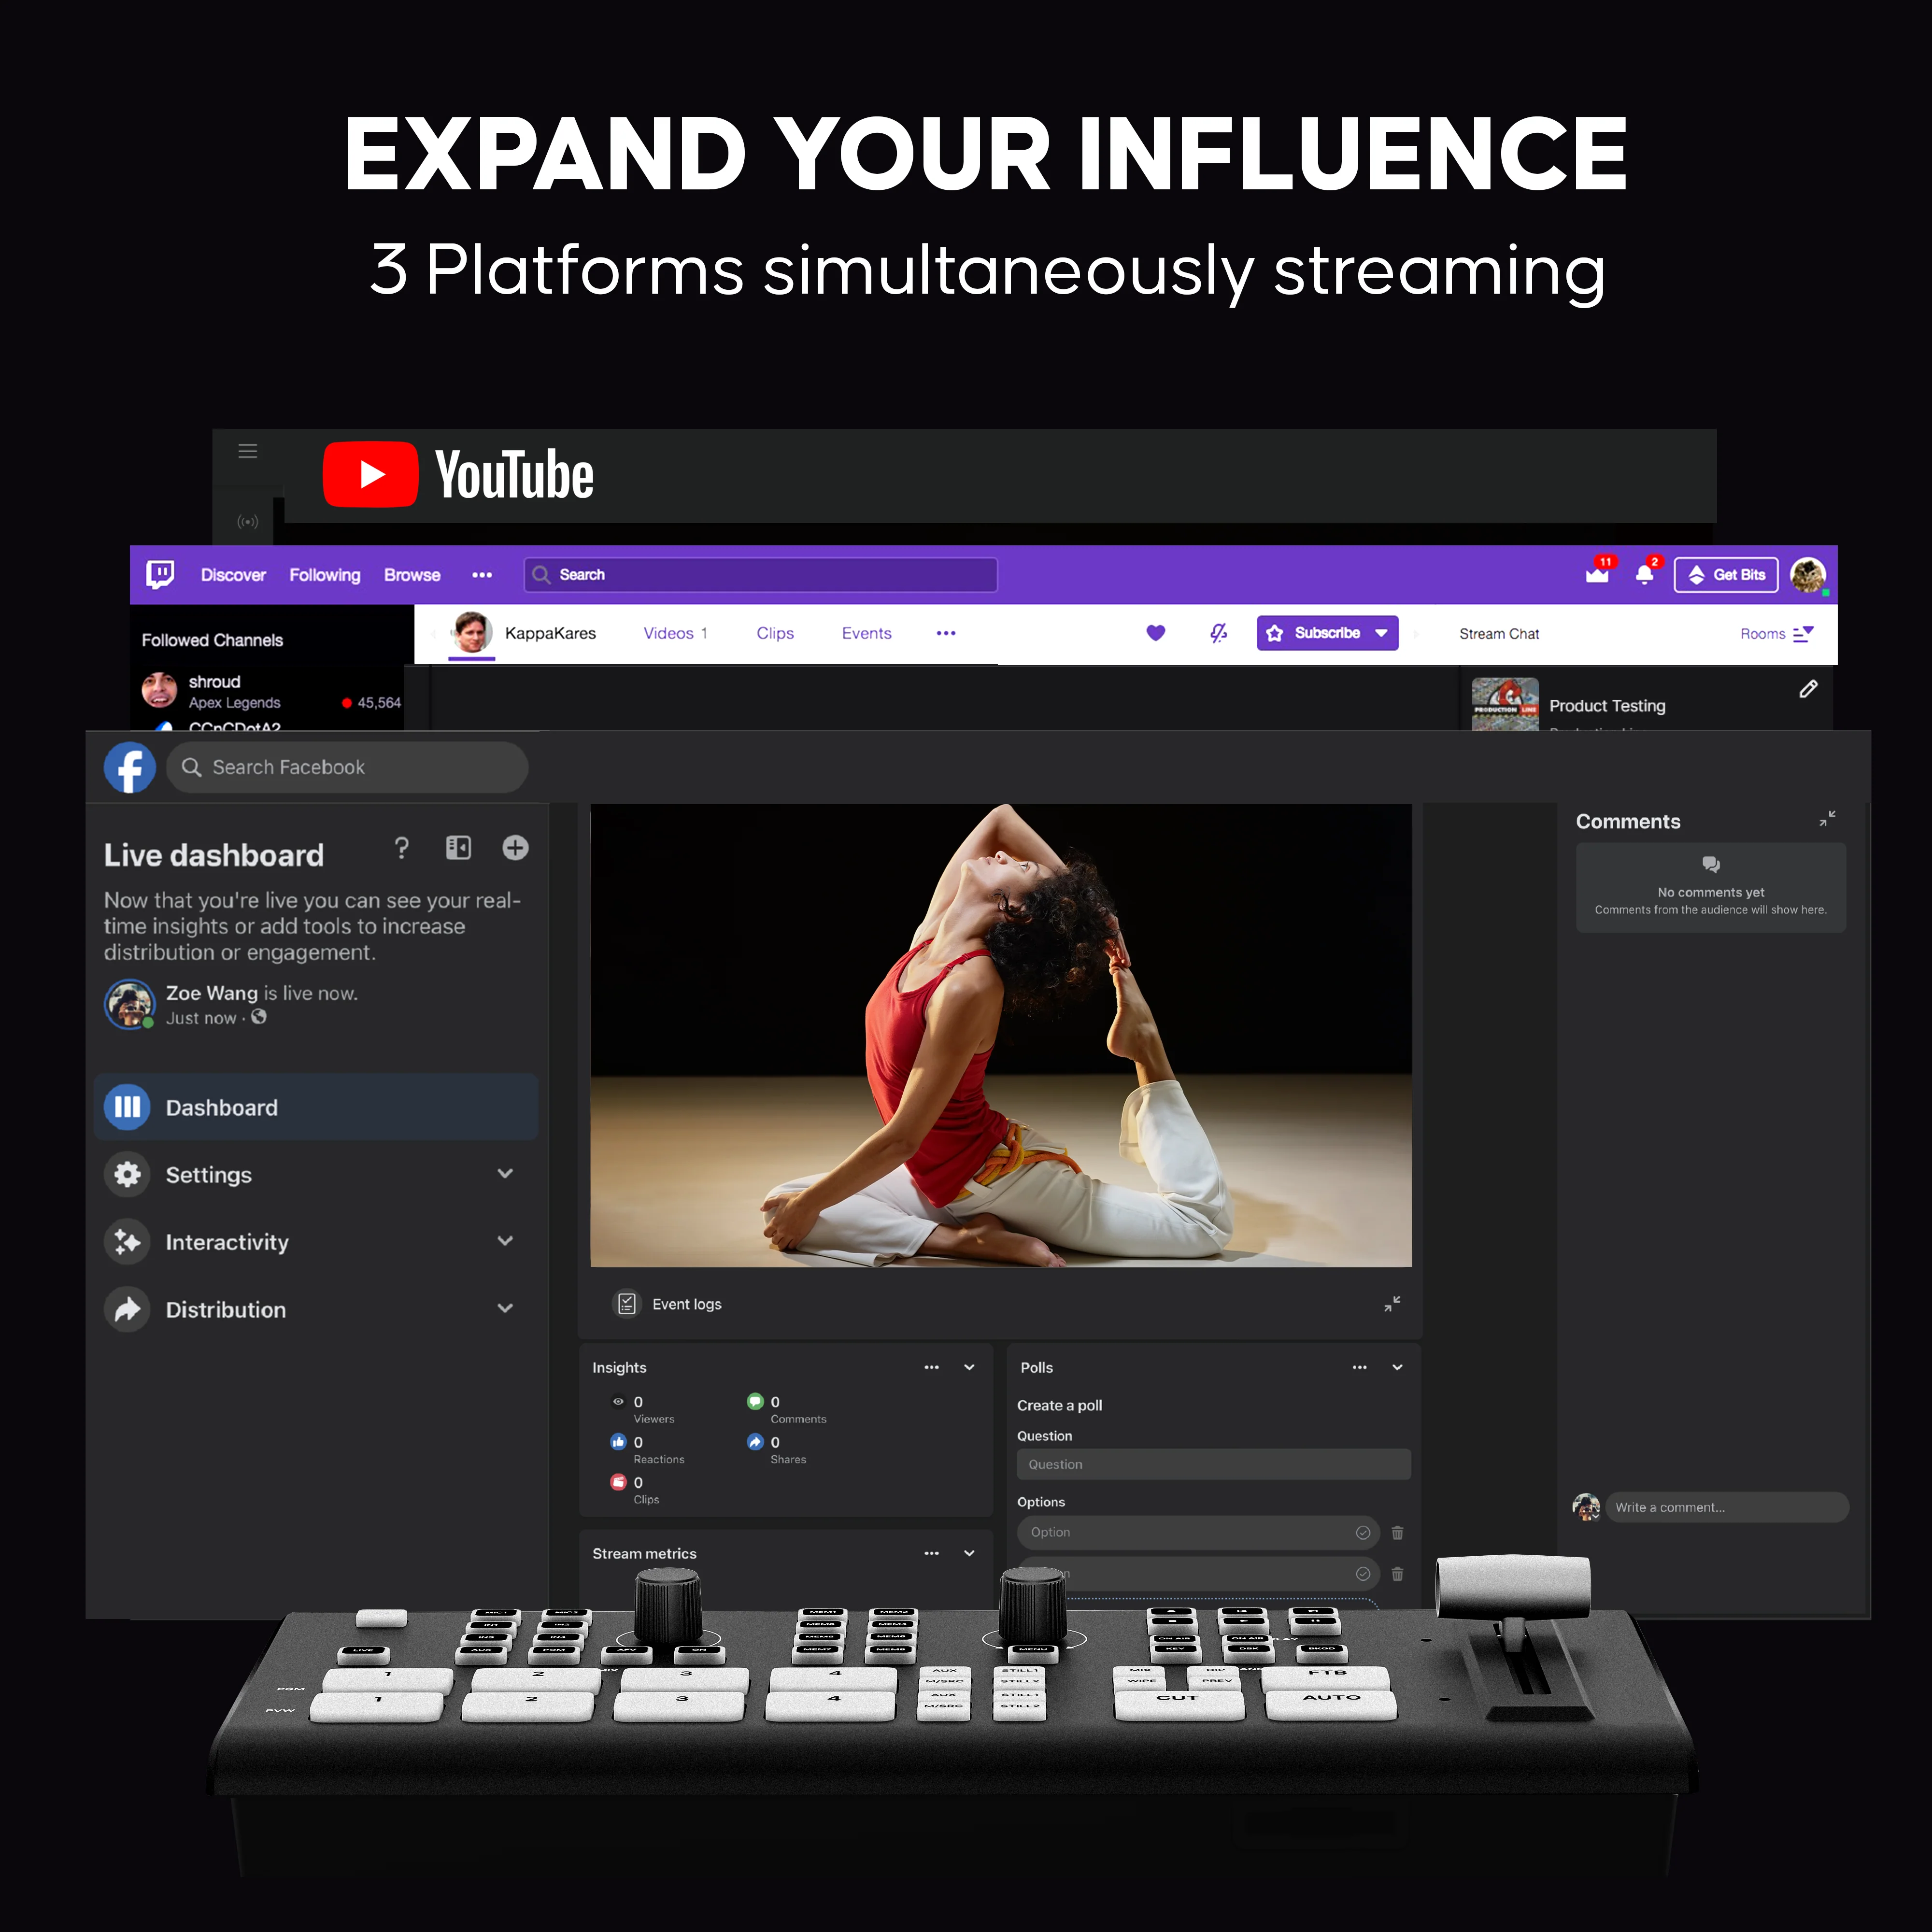Open the Twitch notifications bell
Screen dimensions: 1932x1932
click(x=1645, y=575)
